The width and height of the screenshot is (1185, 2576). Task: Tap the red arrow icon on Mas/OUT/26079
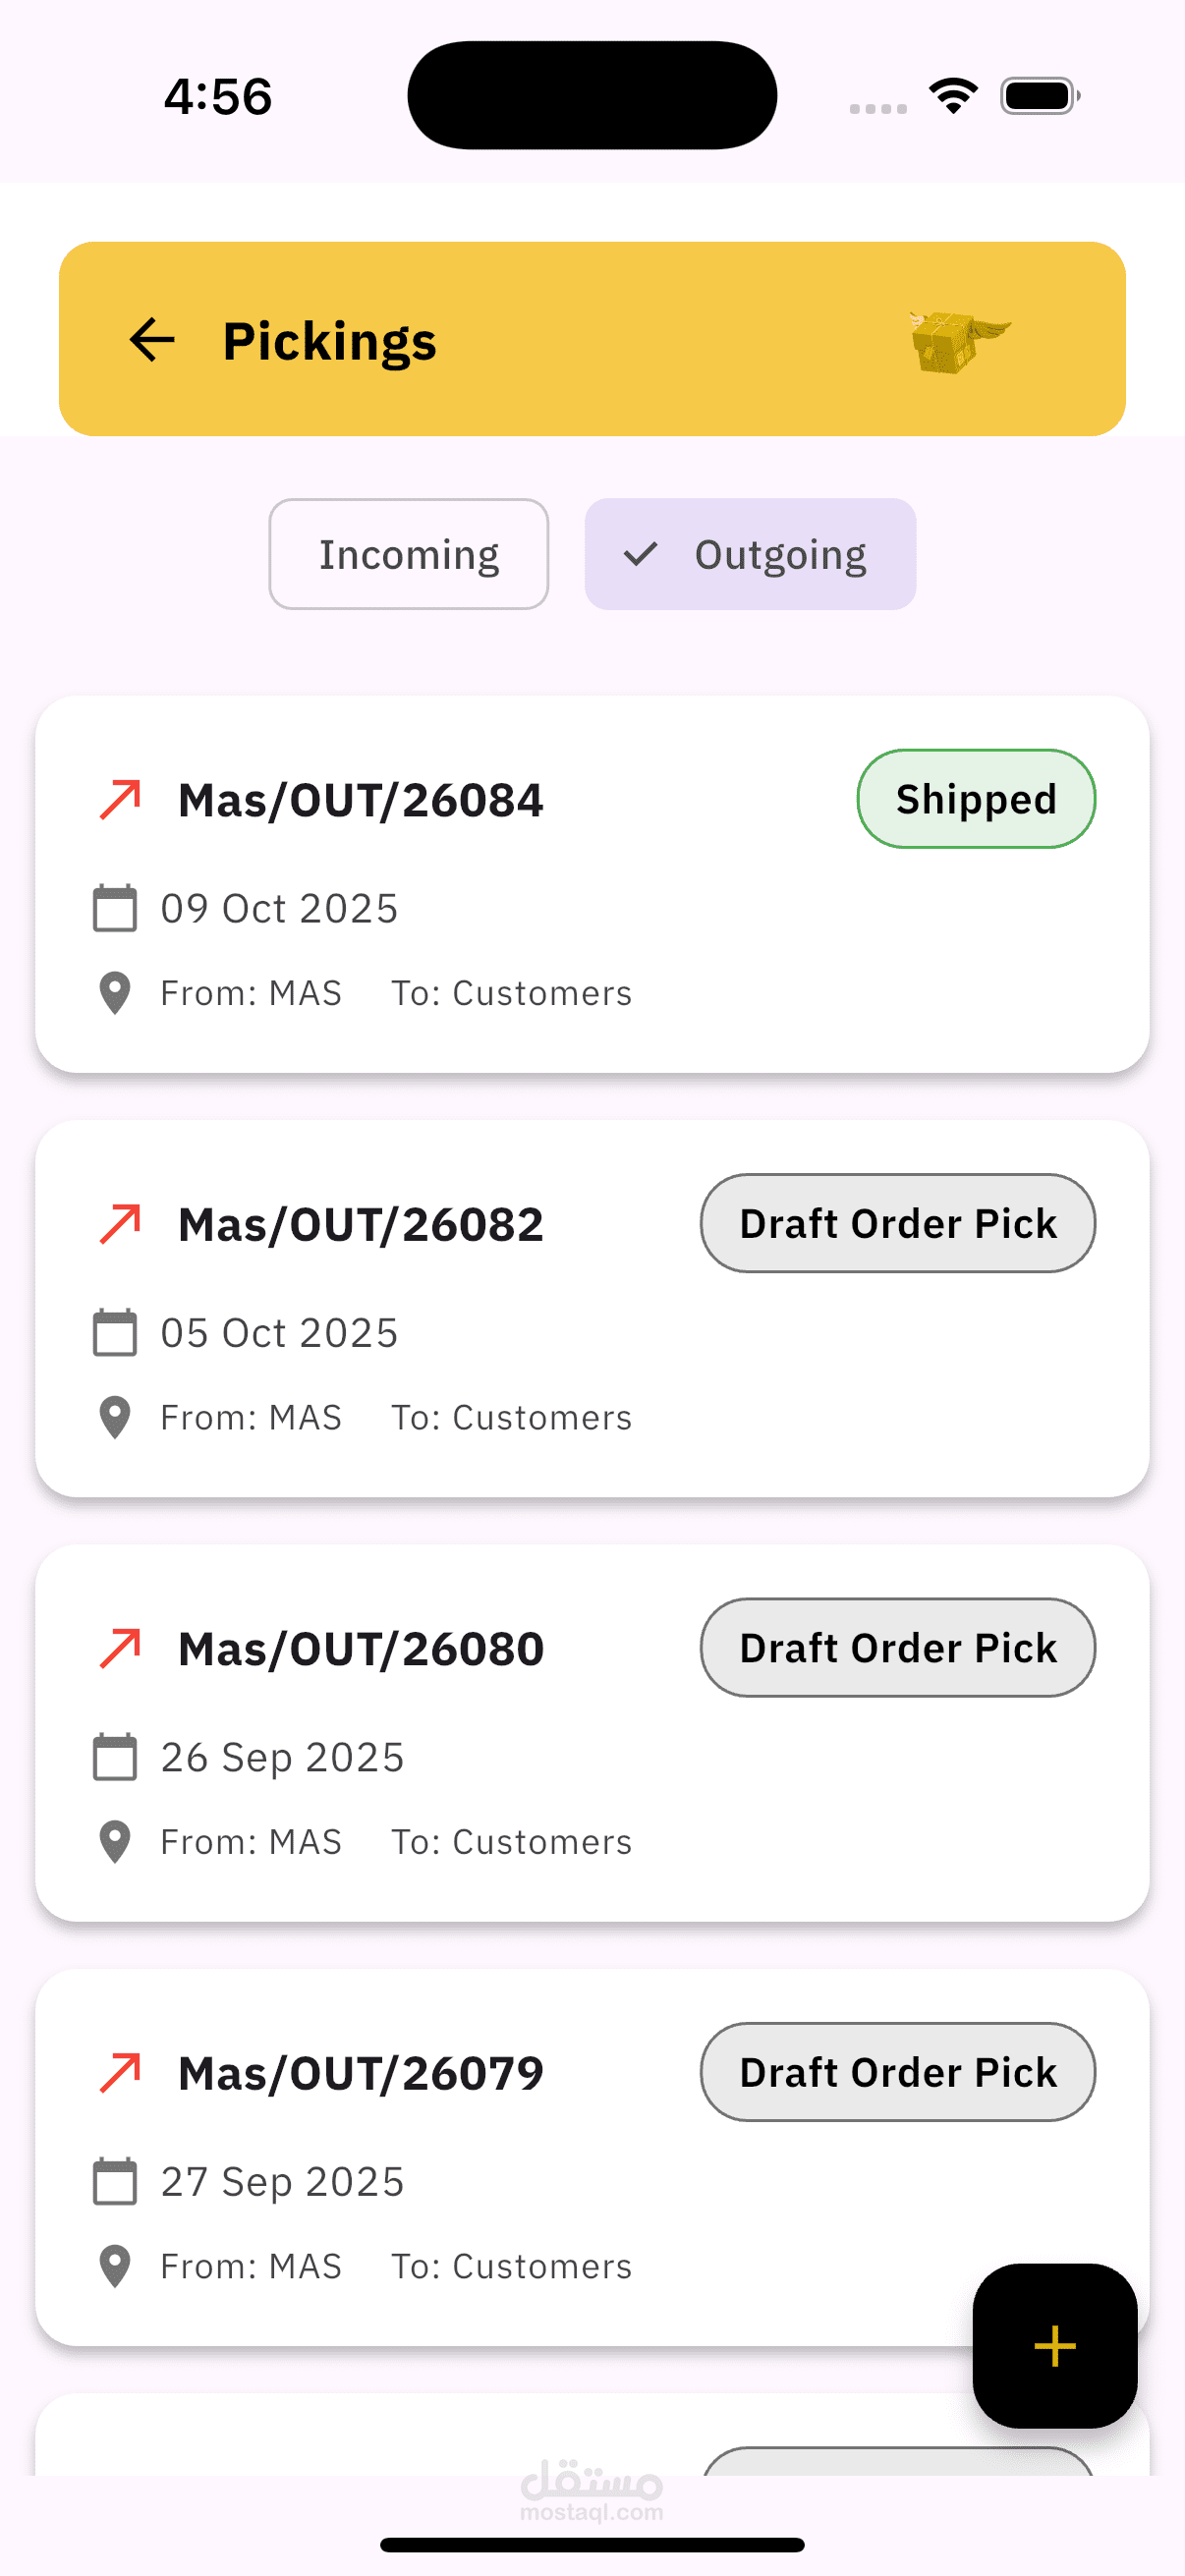point(121,2073)
